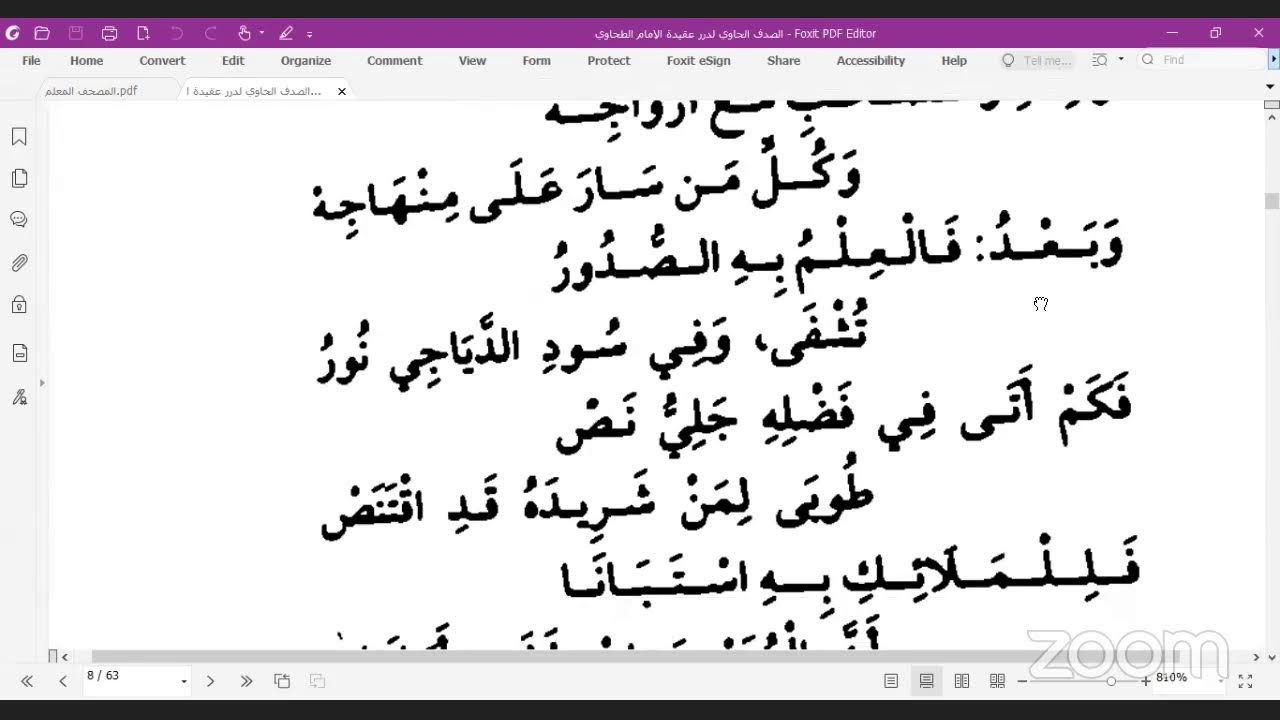Open the Share ribbon tab
Screen dimensions: 1280x720
tap(784, 60)
